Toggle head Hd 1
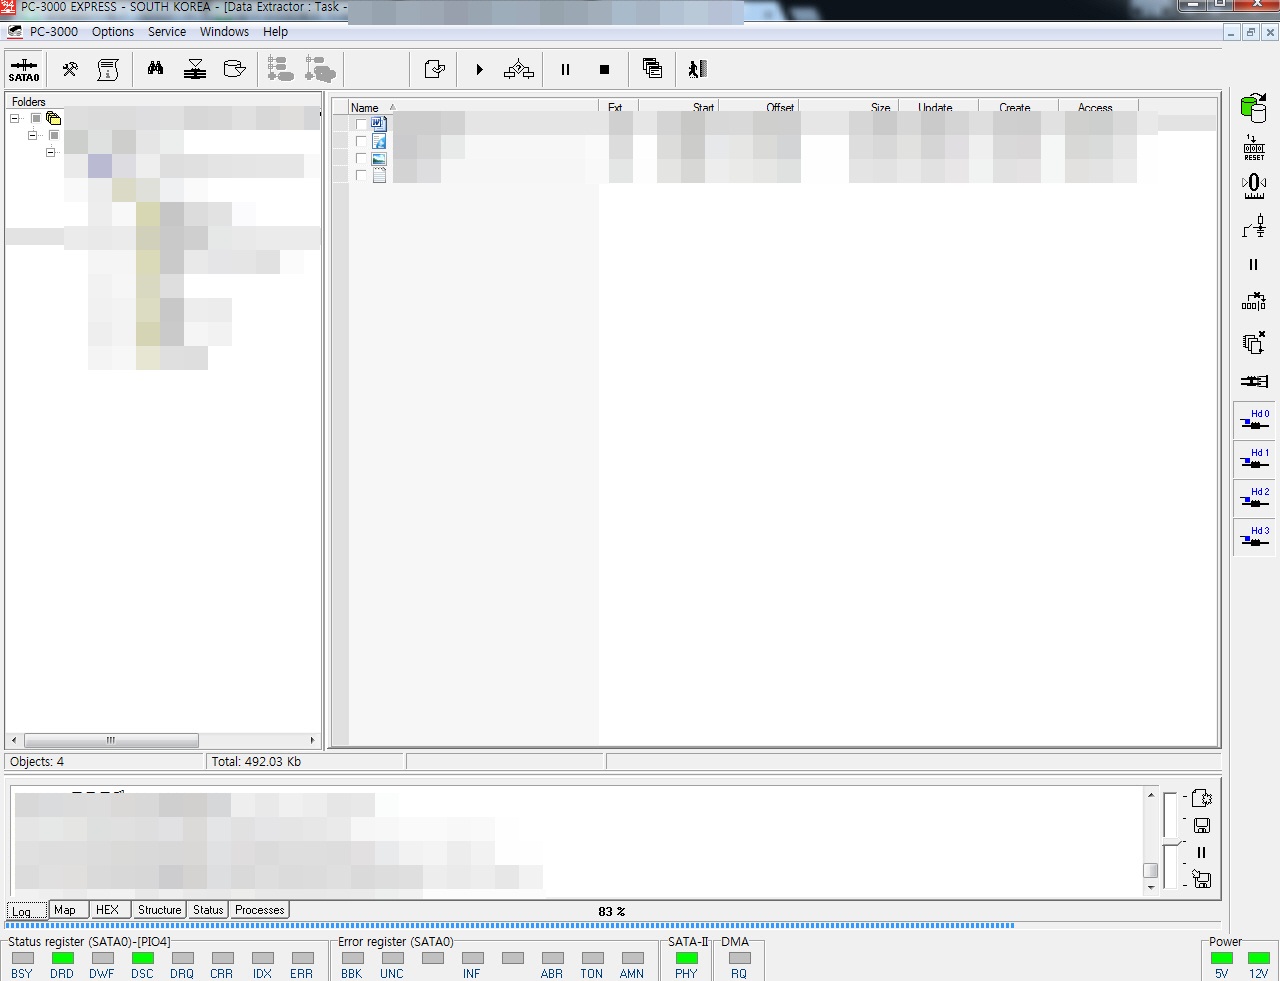Screen dimensions: 1280x981 [x=1254, y=459]
